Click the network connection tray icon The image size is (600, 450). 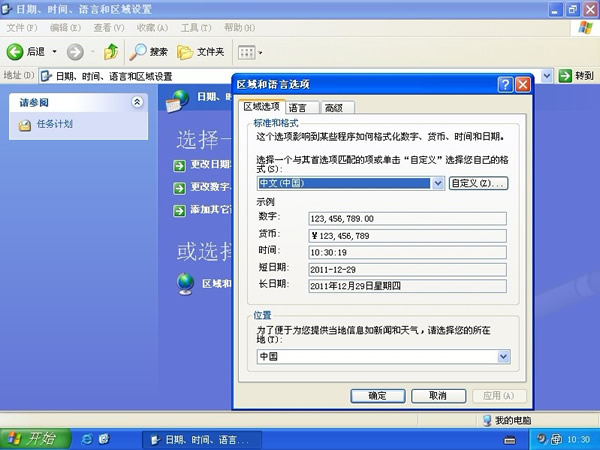point(556,439)
